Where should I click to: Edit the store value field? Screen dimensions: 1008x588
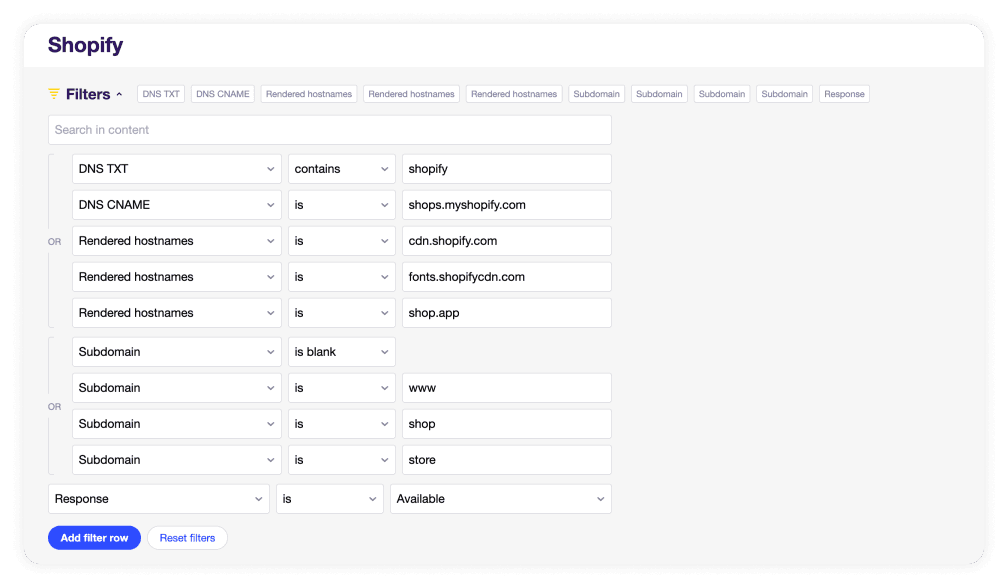tap(507, 460)
